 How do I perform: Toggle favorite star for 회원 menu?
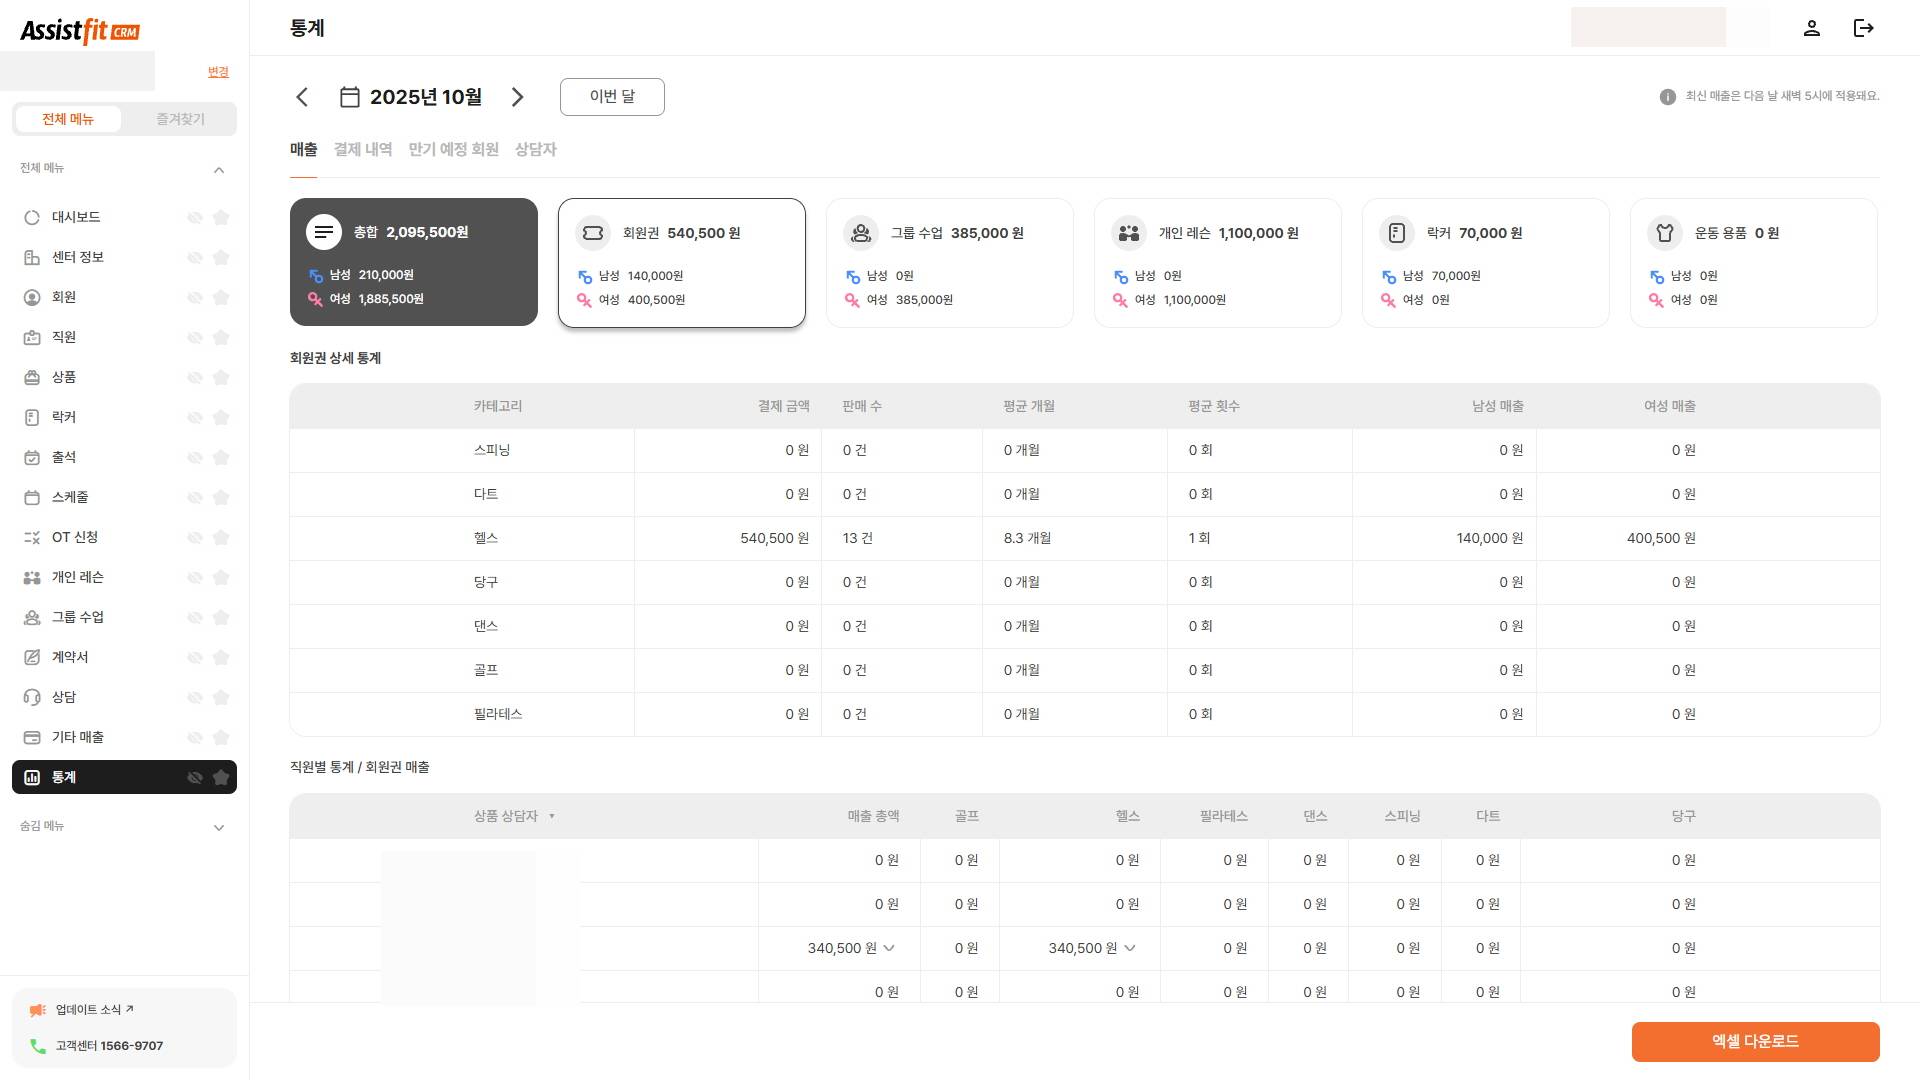point(221,297)
